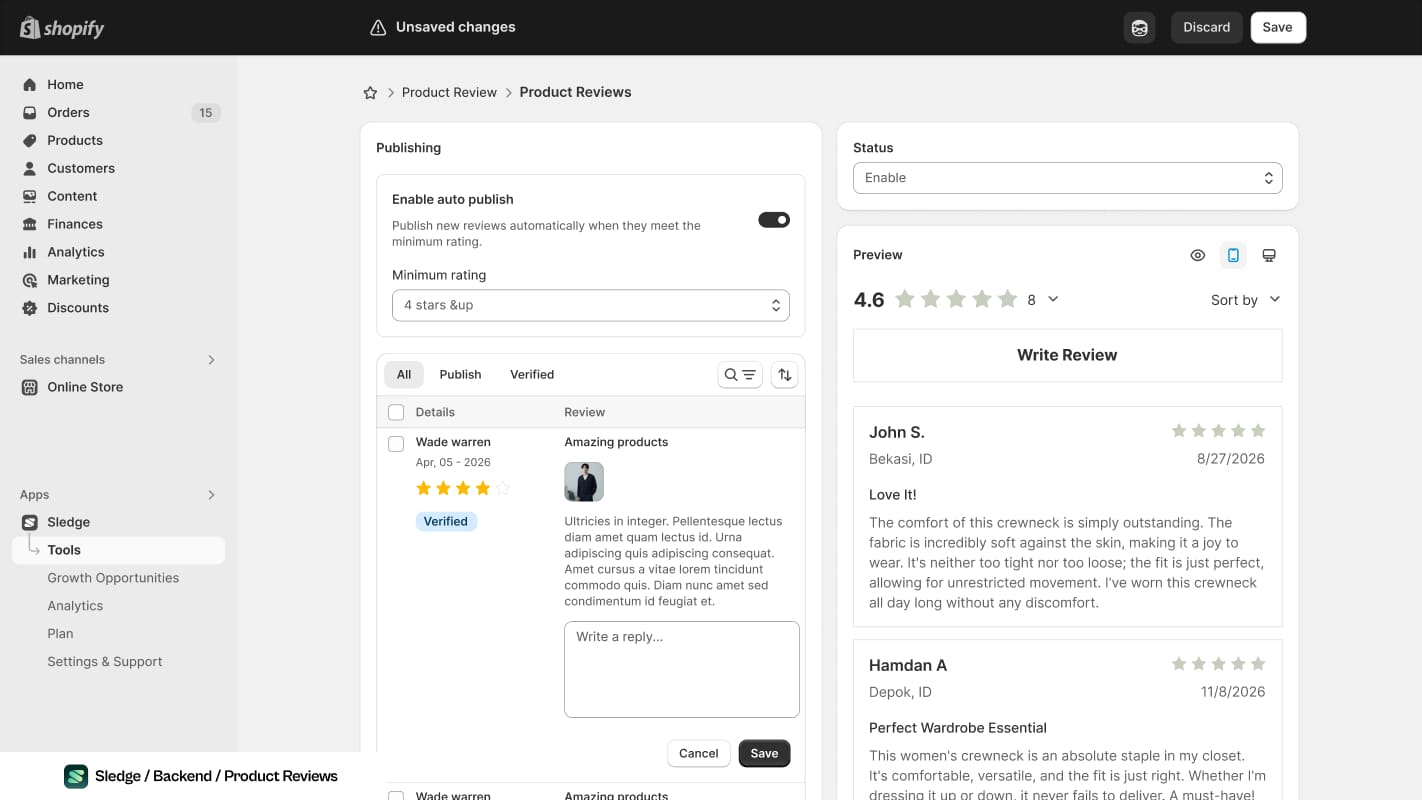Image resolution: width=1422 pixels, height=800 pixels.
Task: Click the Marketing target icon
Action: point(30,281)
